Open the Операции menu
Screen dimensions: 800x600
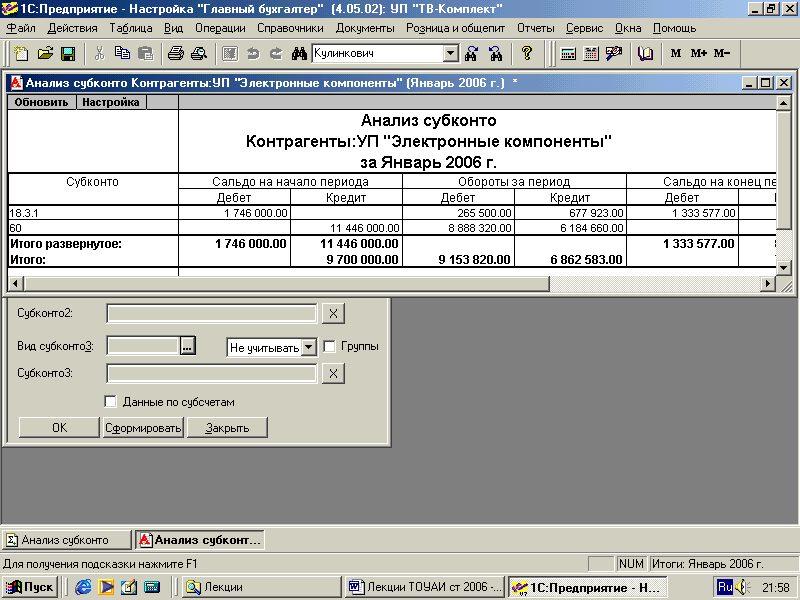point(220,28)
